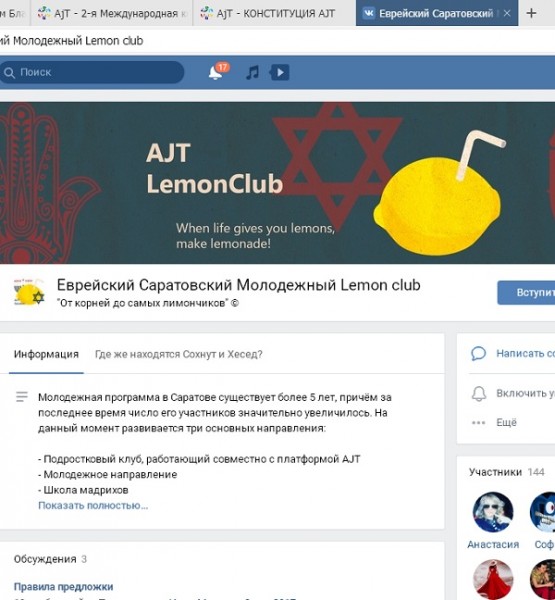Open new browser tab with plus icon
The height and width of the screenshot is (600, 555).
[531, 13]
